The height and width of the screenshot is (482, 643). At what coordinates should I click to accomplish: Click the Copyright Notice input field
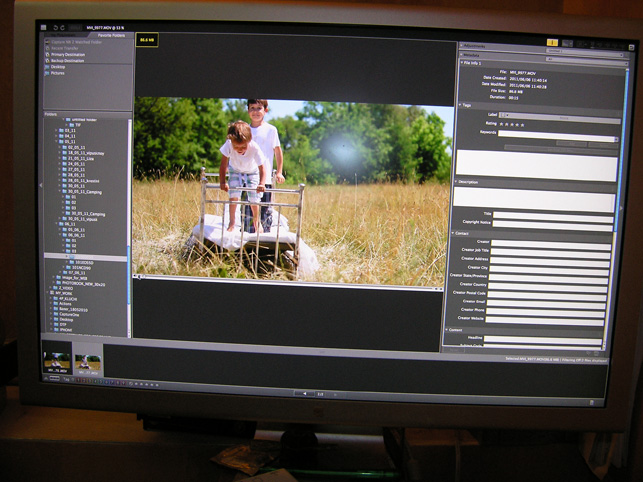pos(552,226)
